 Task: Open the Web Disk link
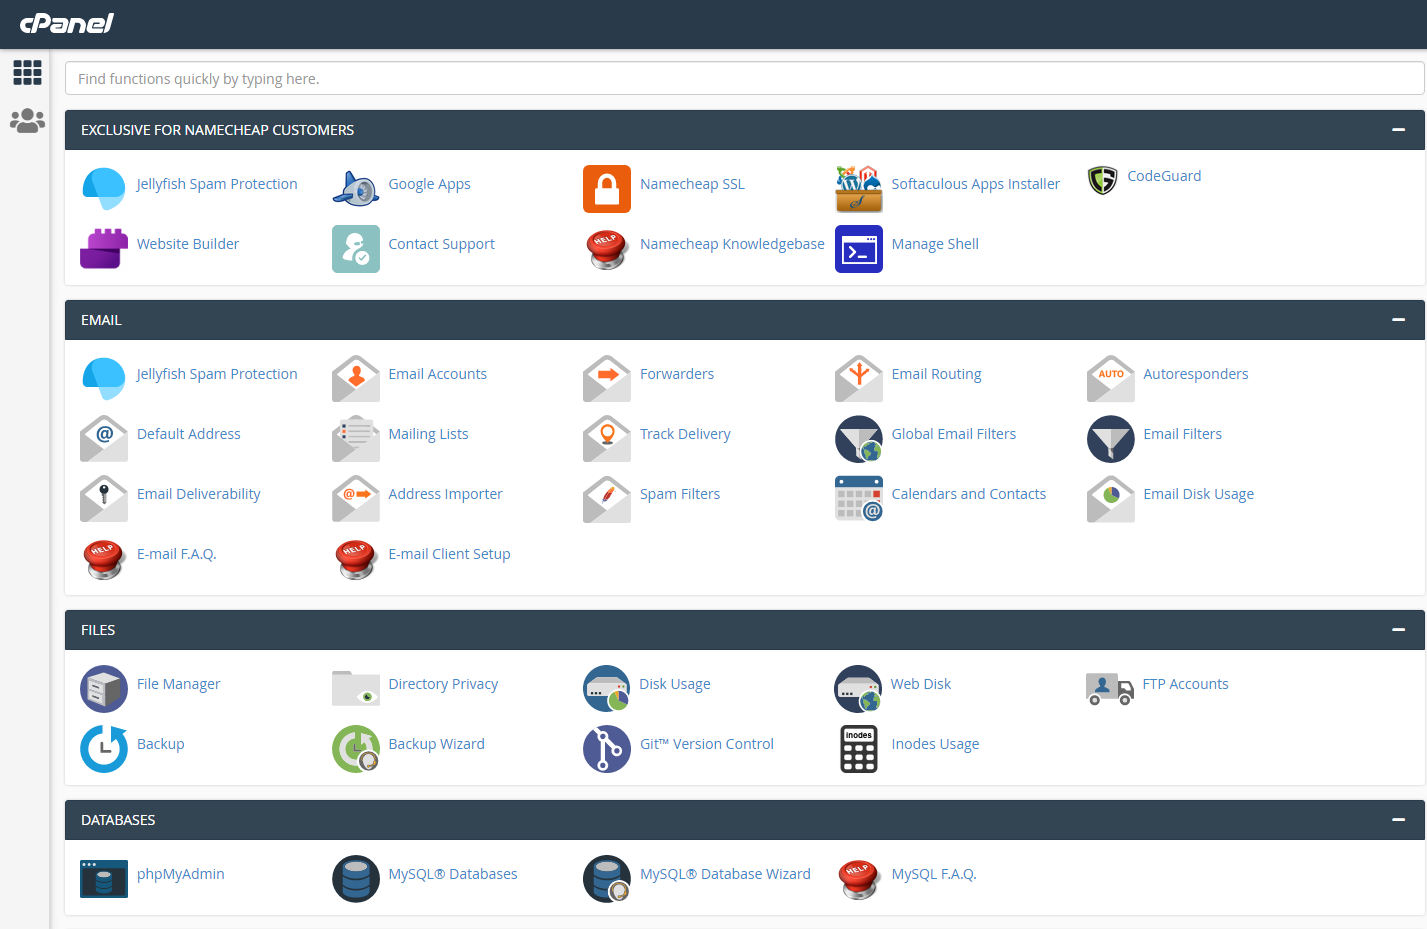click(x=921, y=684)
